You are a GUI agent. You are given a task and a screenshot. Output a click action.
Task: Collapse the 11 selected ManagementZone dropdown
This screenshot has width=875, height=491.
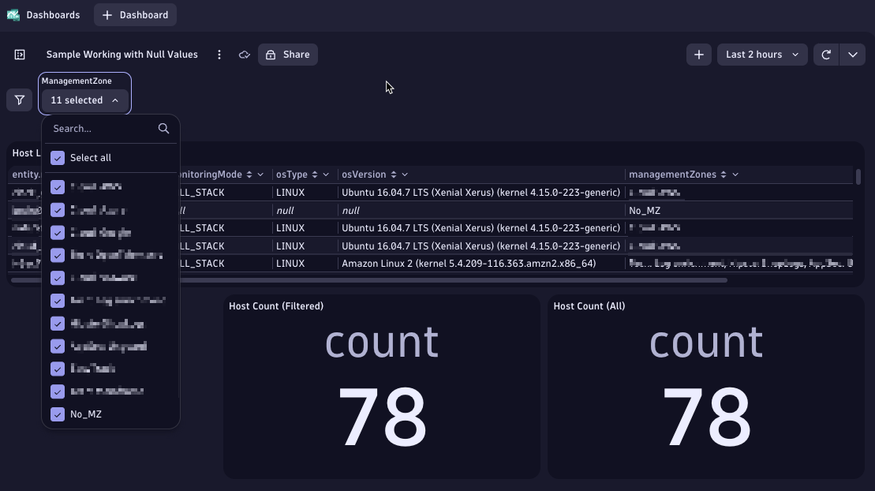[x=85, y=100]
